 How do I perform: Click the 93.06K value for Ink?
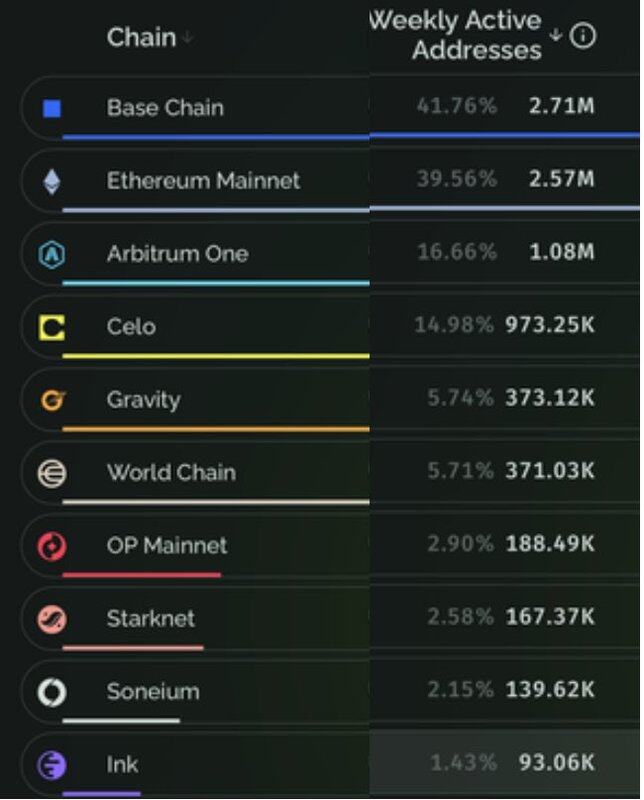tap(556, 763)
